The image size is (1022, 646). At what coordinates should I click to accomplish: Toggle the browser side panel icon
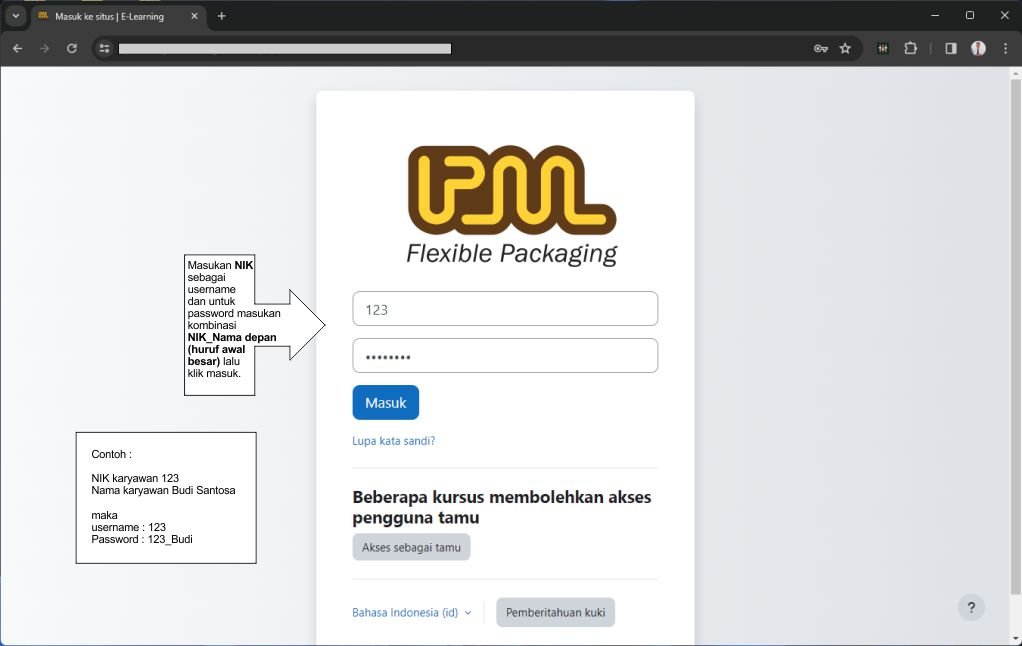950,48
